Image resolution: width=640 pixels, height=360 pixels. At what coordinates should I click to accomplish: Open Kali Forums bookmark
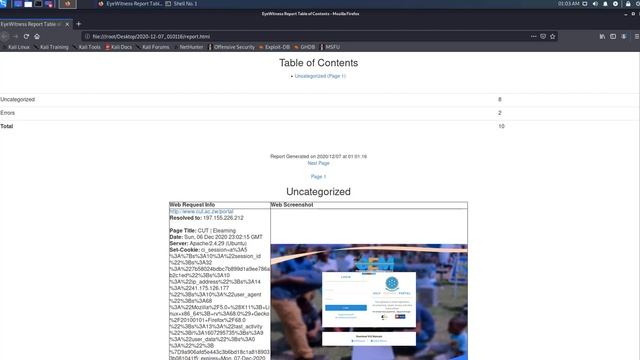(x=153, y=47)
